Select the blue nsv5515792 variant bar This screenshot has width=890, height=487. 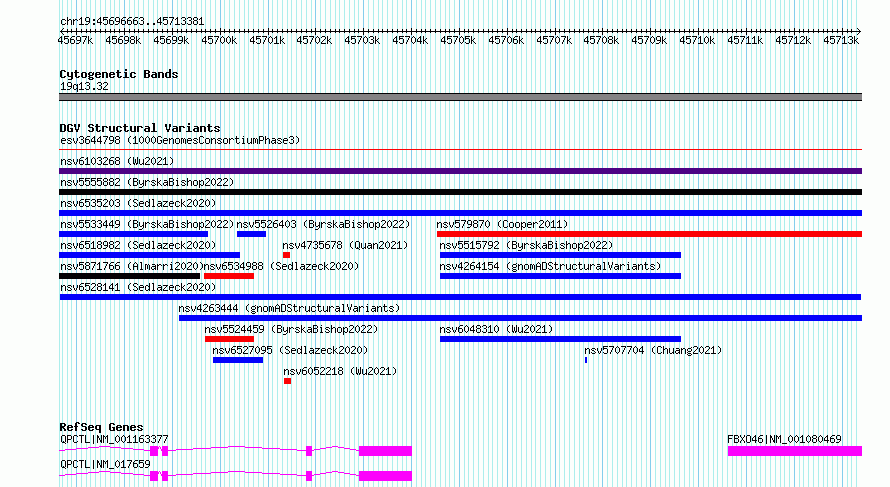click(560, 255)
